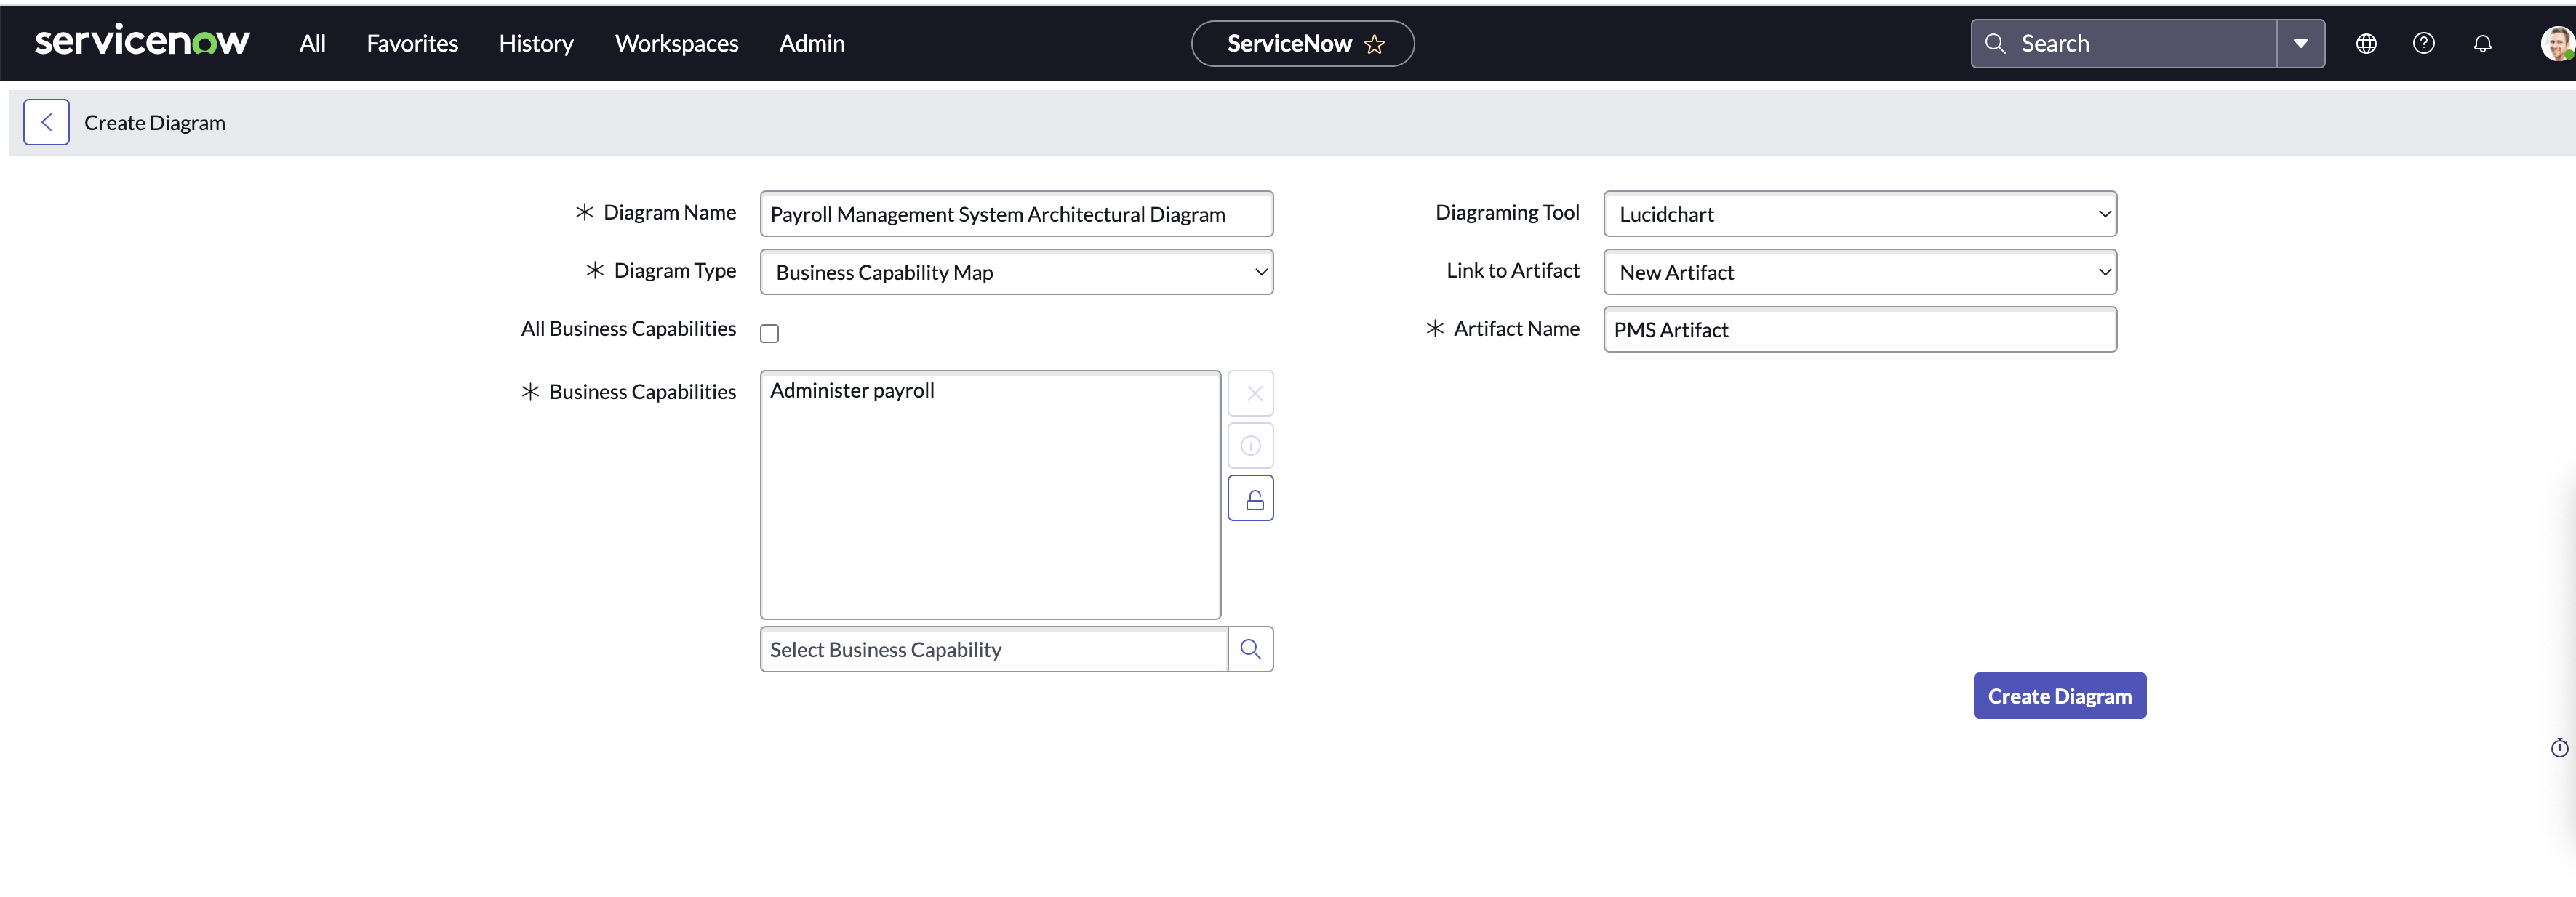
Task: Click the search magnifier icon in capabilities
Action: click(1250, 647)
